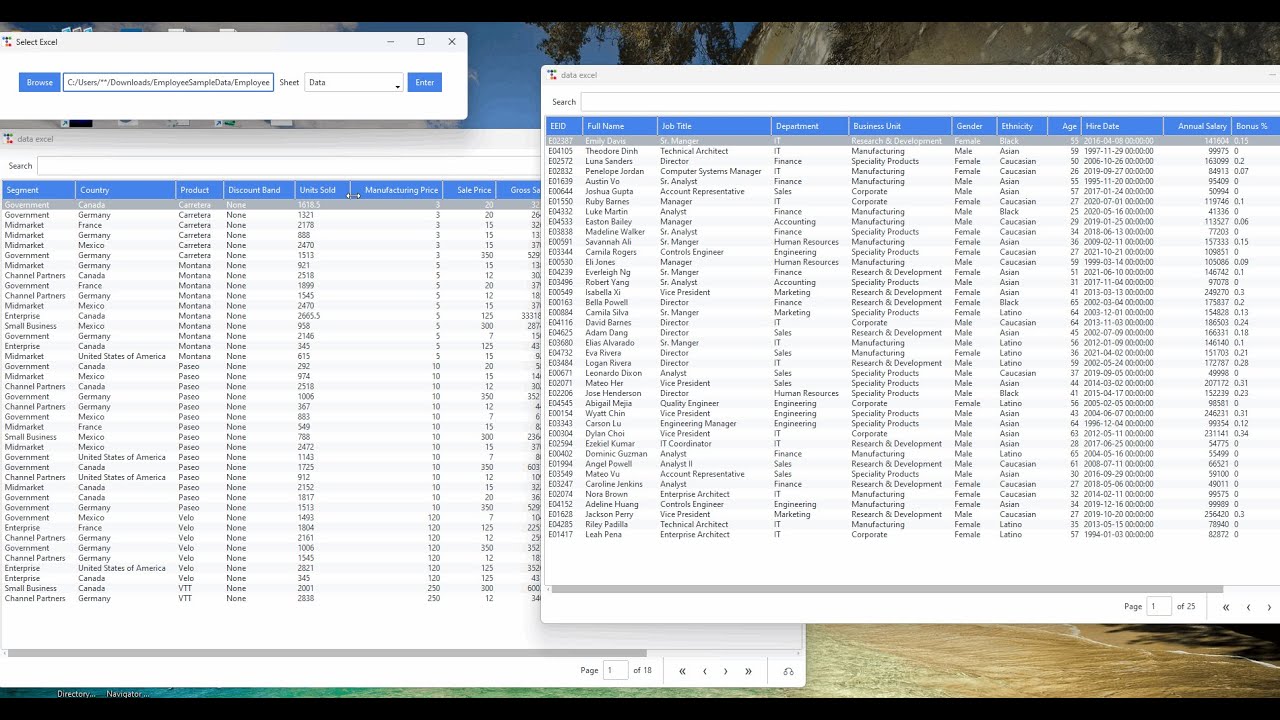Go to next page in sales table
The image size is (1280, 720).
pyautogui.click(x=726, y=671)
